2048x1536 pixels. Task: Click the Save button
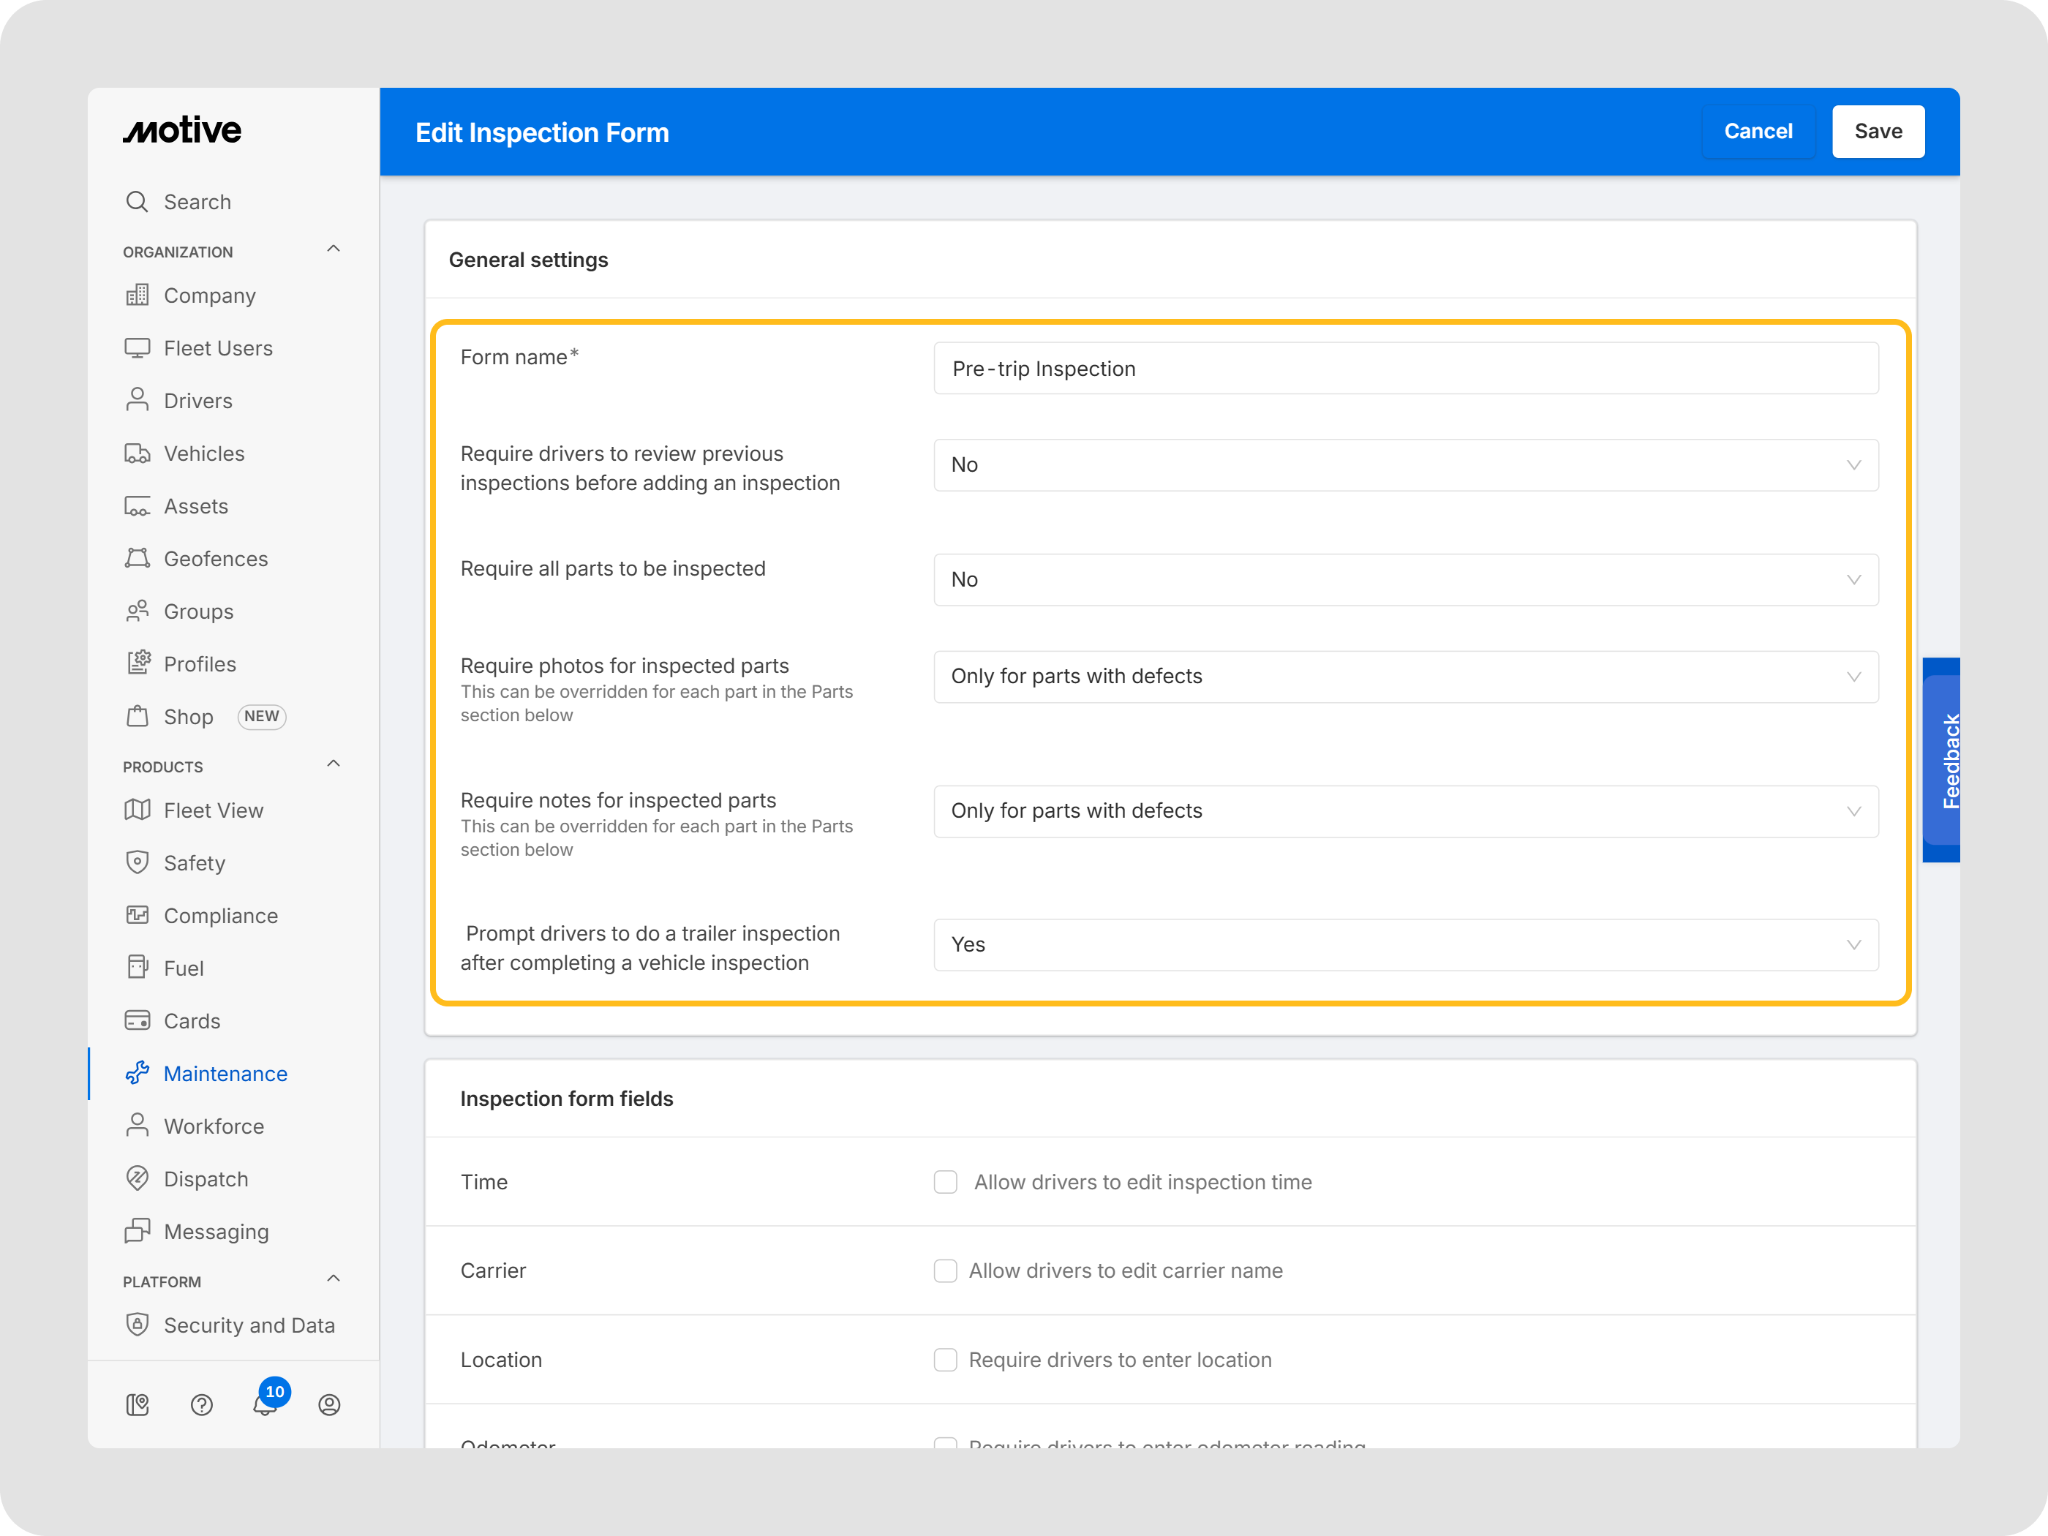click(x=1877, y=131)
